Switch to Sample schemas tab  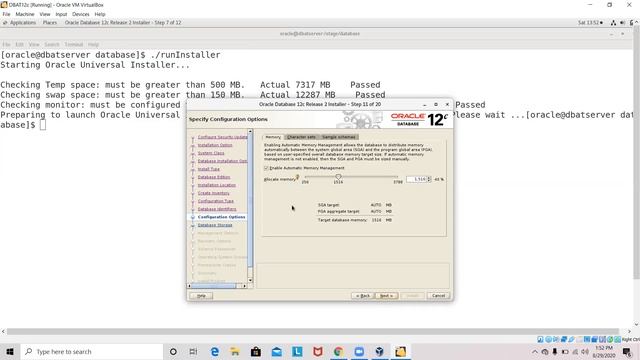[x=339, y=137]
